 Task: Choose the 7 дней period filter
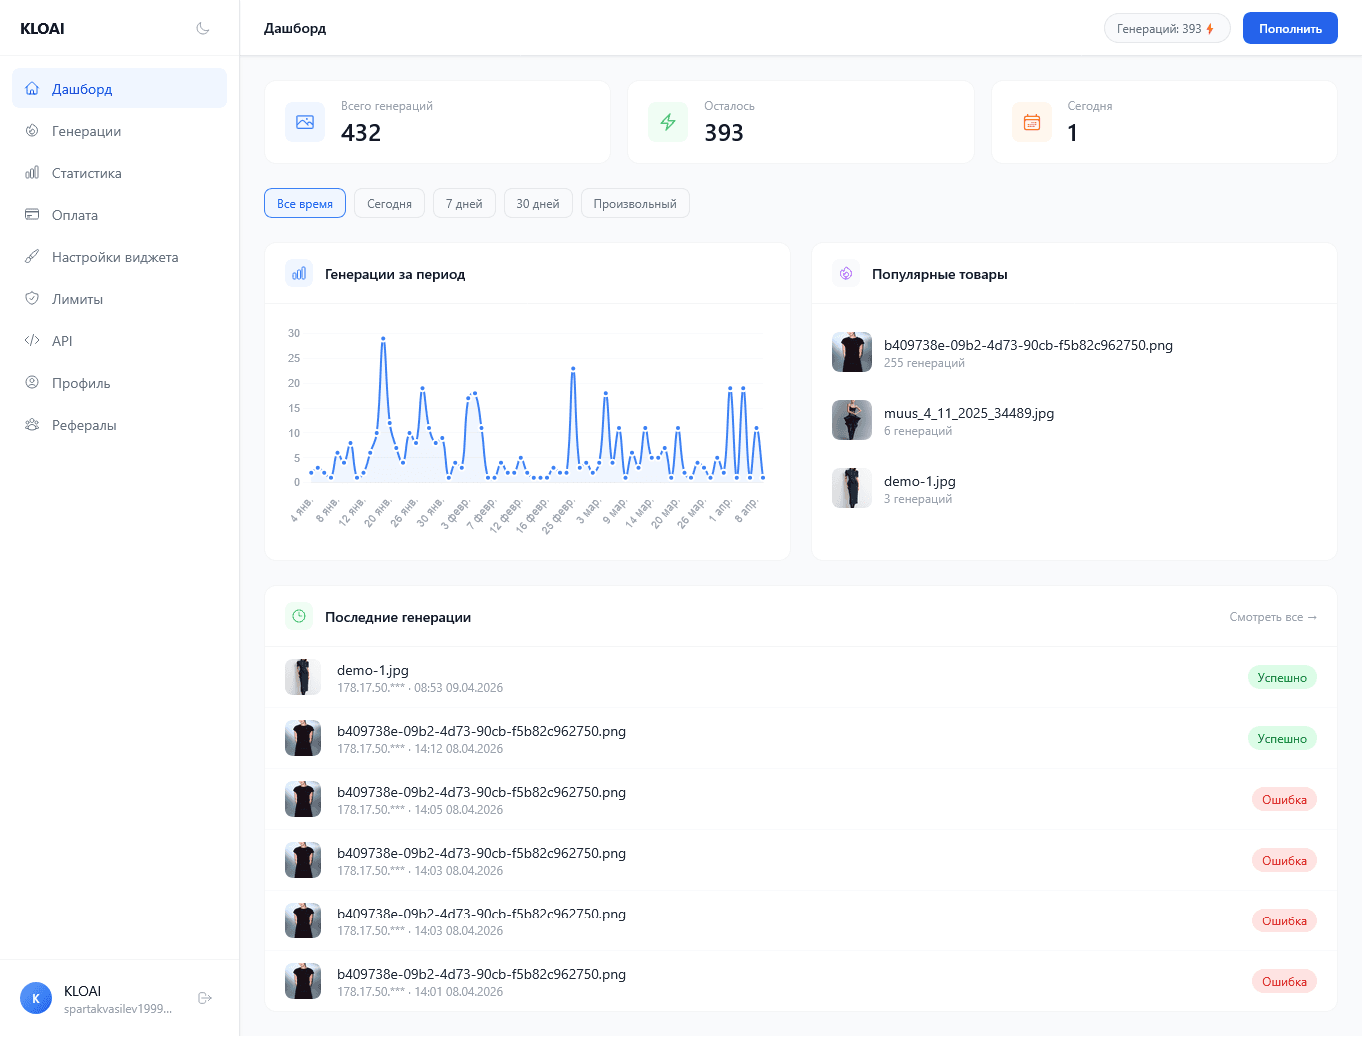[464, 203]
